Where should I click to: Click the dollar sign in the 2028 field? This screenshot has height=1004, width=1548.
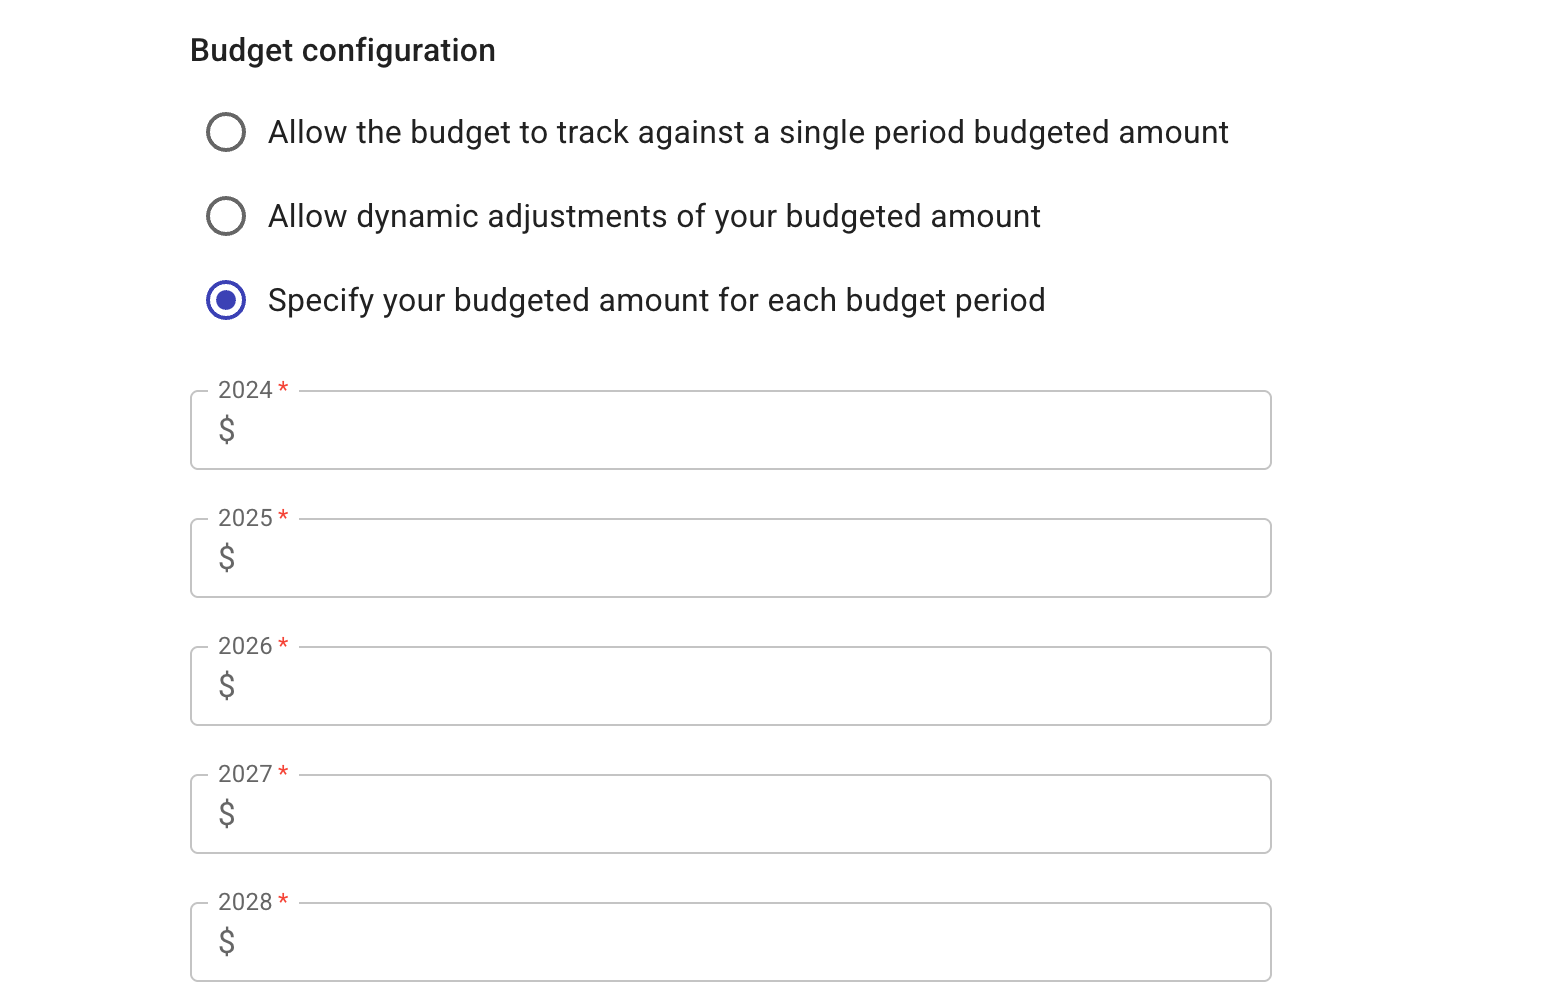227,941
